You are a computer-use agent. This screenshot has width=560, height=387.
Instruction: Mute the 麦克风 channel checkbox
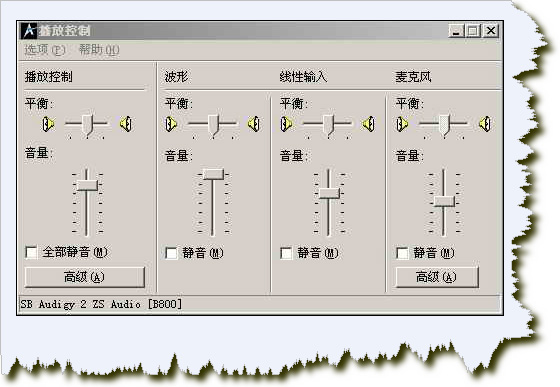coord(402,253)
